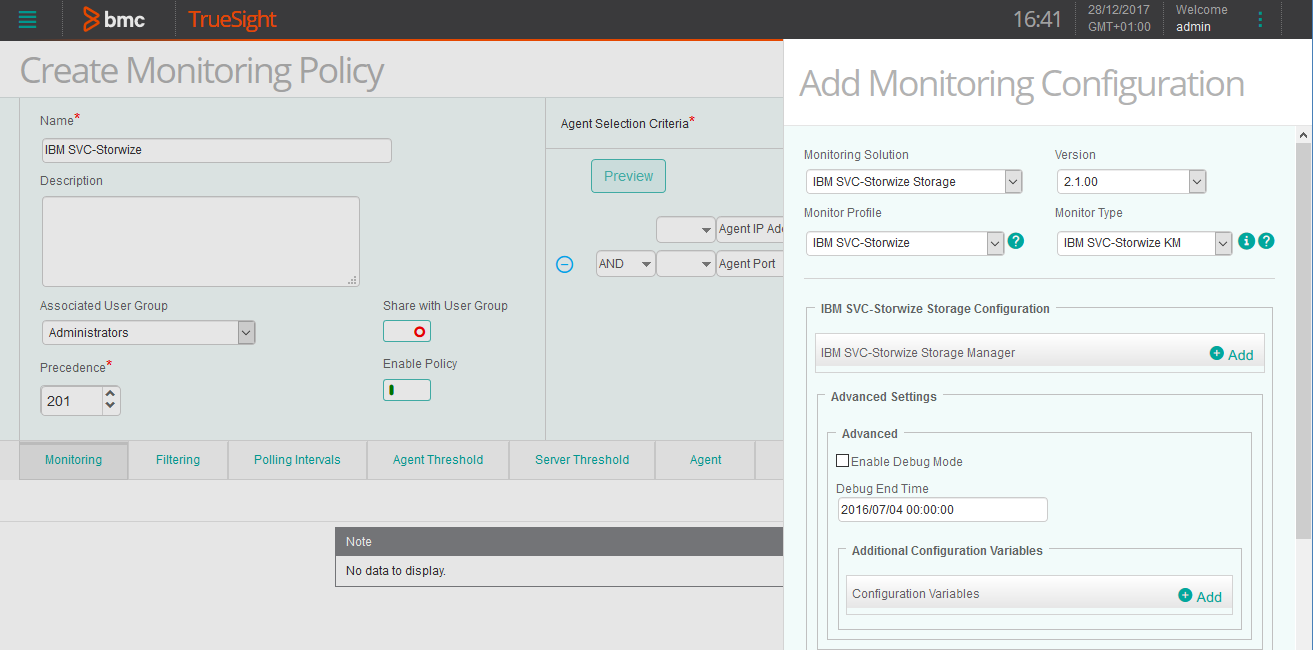Toggle the Enable Policy switch off
The height and width of the screenshot is (650, 1313).
point(406,390)
